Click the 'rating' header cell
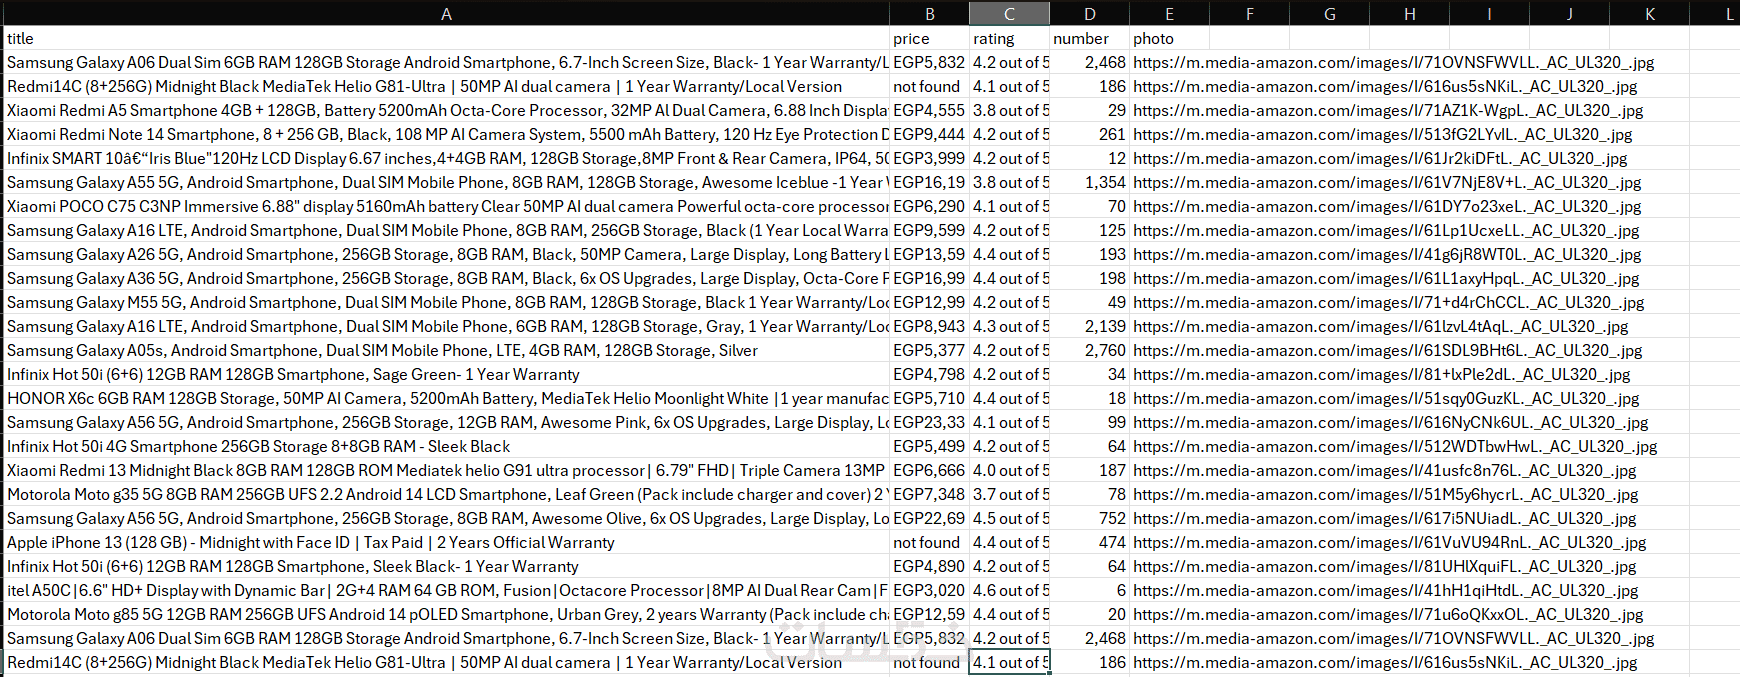The height and width of the screenshot is (677, 1740). click(x=1009, y=38)
